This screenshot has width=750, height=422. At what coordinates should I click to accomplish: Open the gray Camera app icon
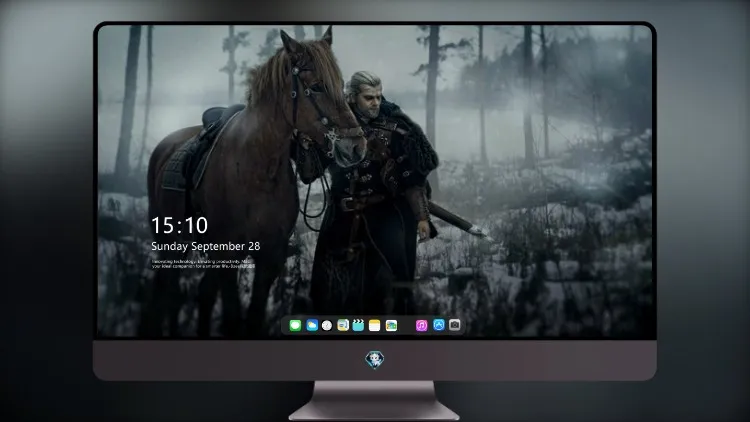point(455,325)
